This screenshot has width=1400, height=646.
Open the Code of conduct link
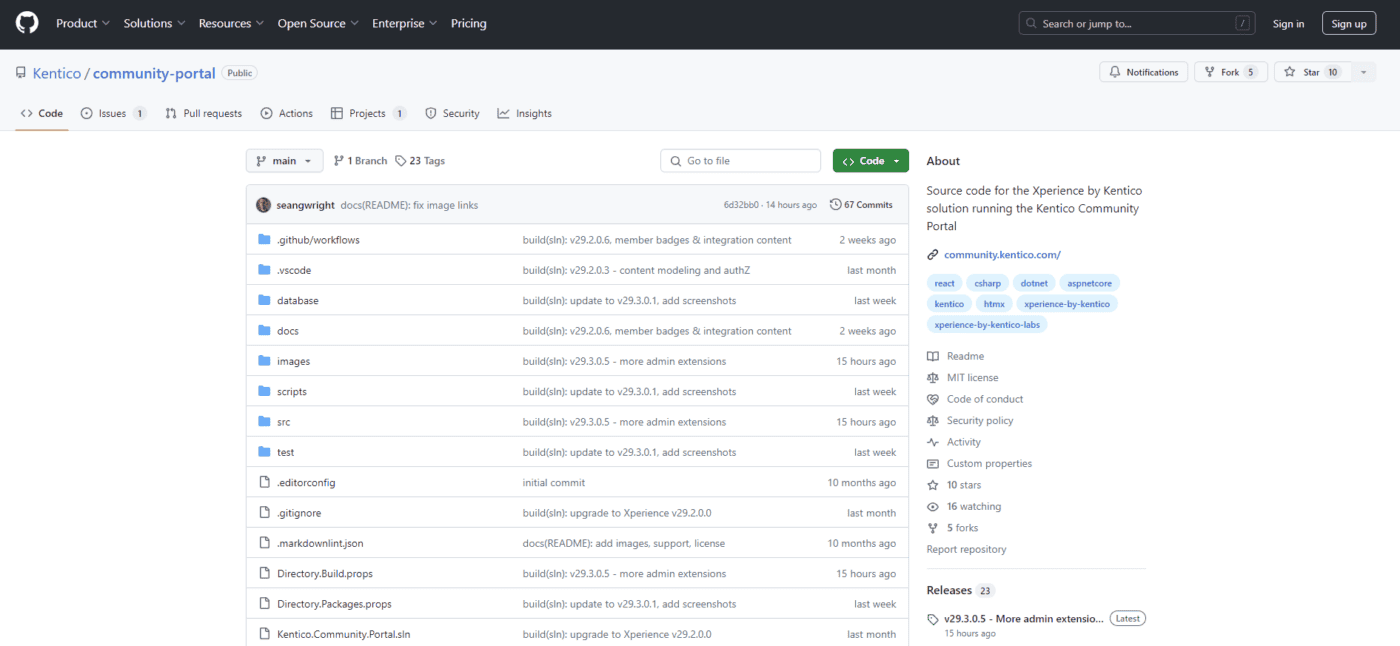(975, 399)
